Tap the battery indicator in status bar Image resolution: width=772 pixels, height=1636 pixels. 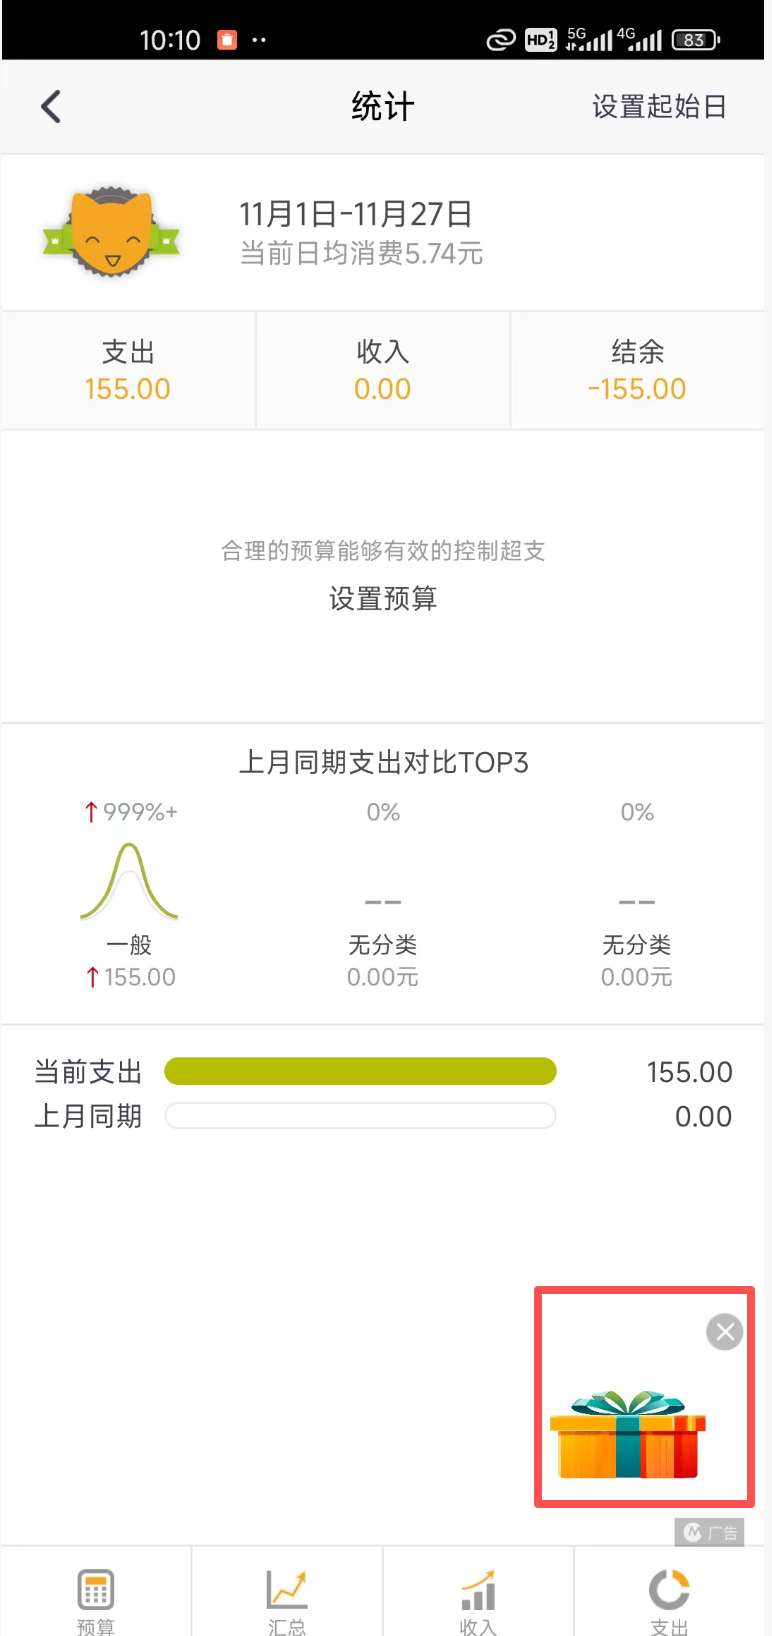695,40
